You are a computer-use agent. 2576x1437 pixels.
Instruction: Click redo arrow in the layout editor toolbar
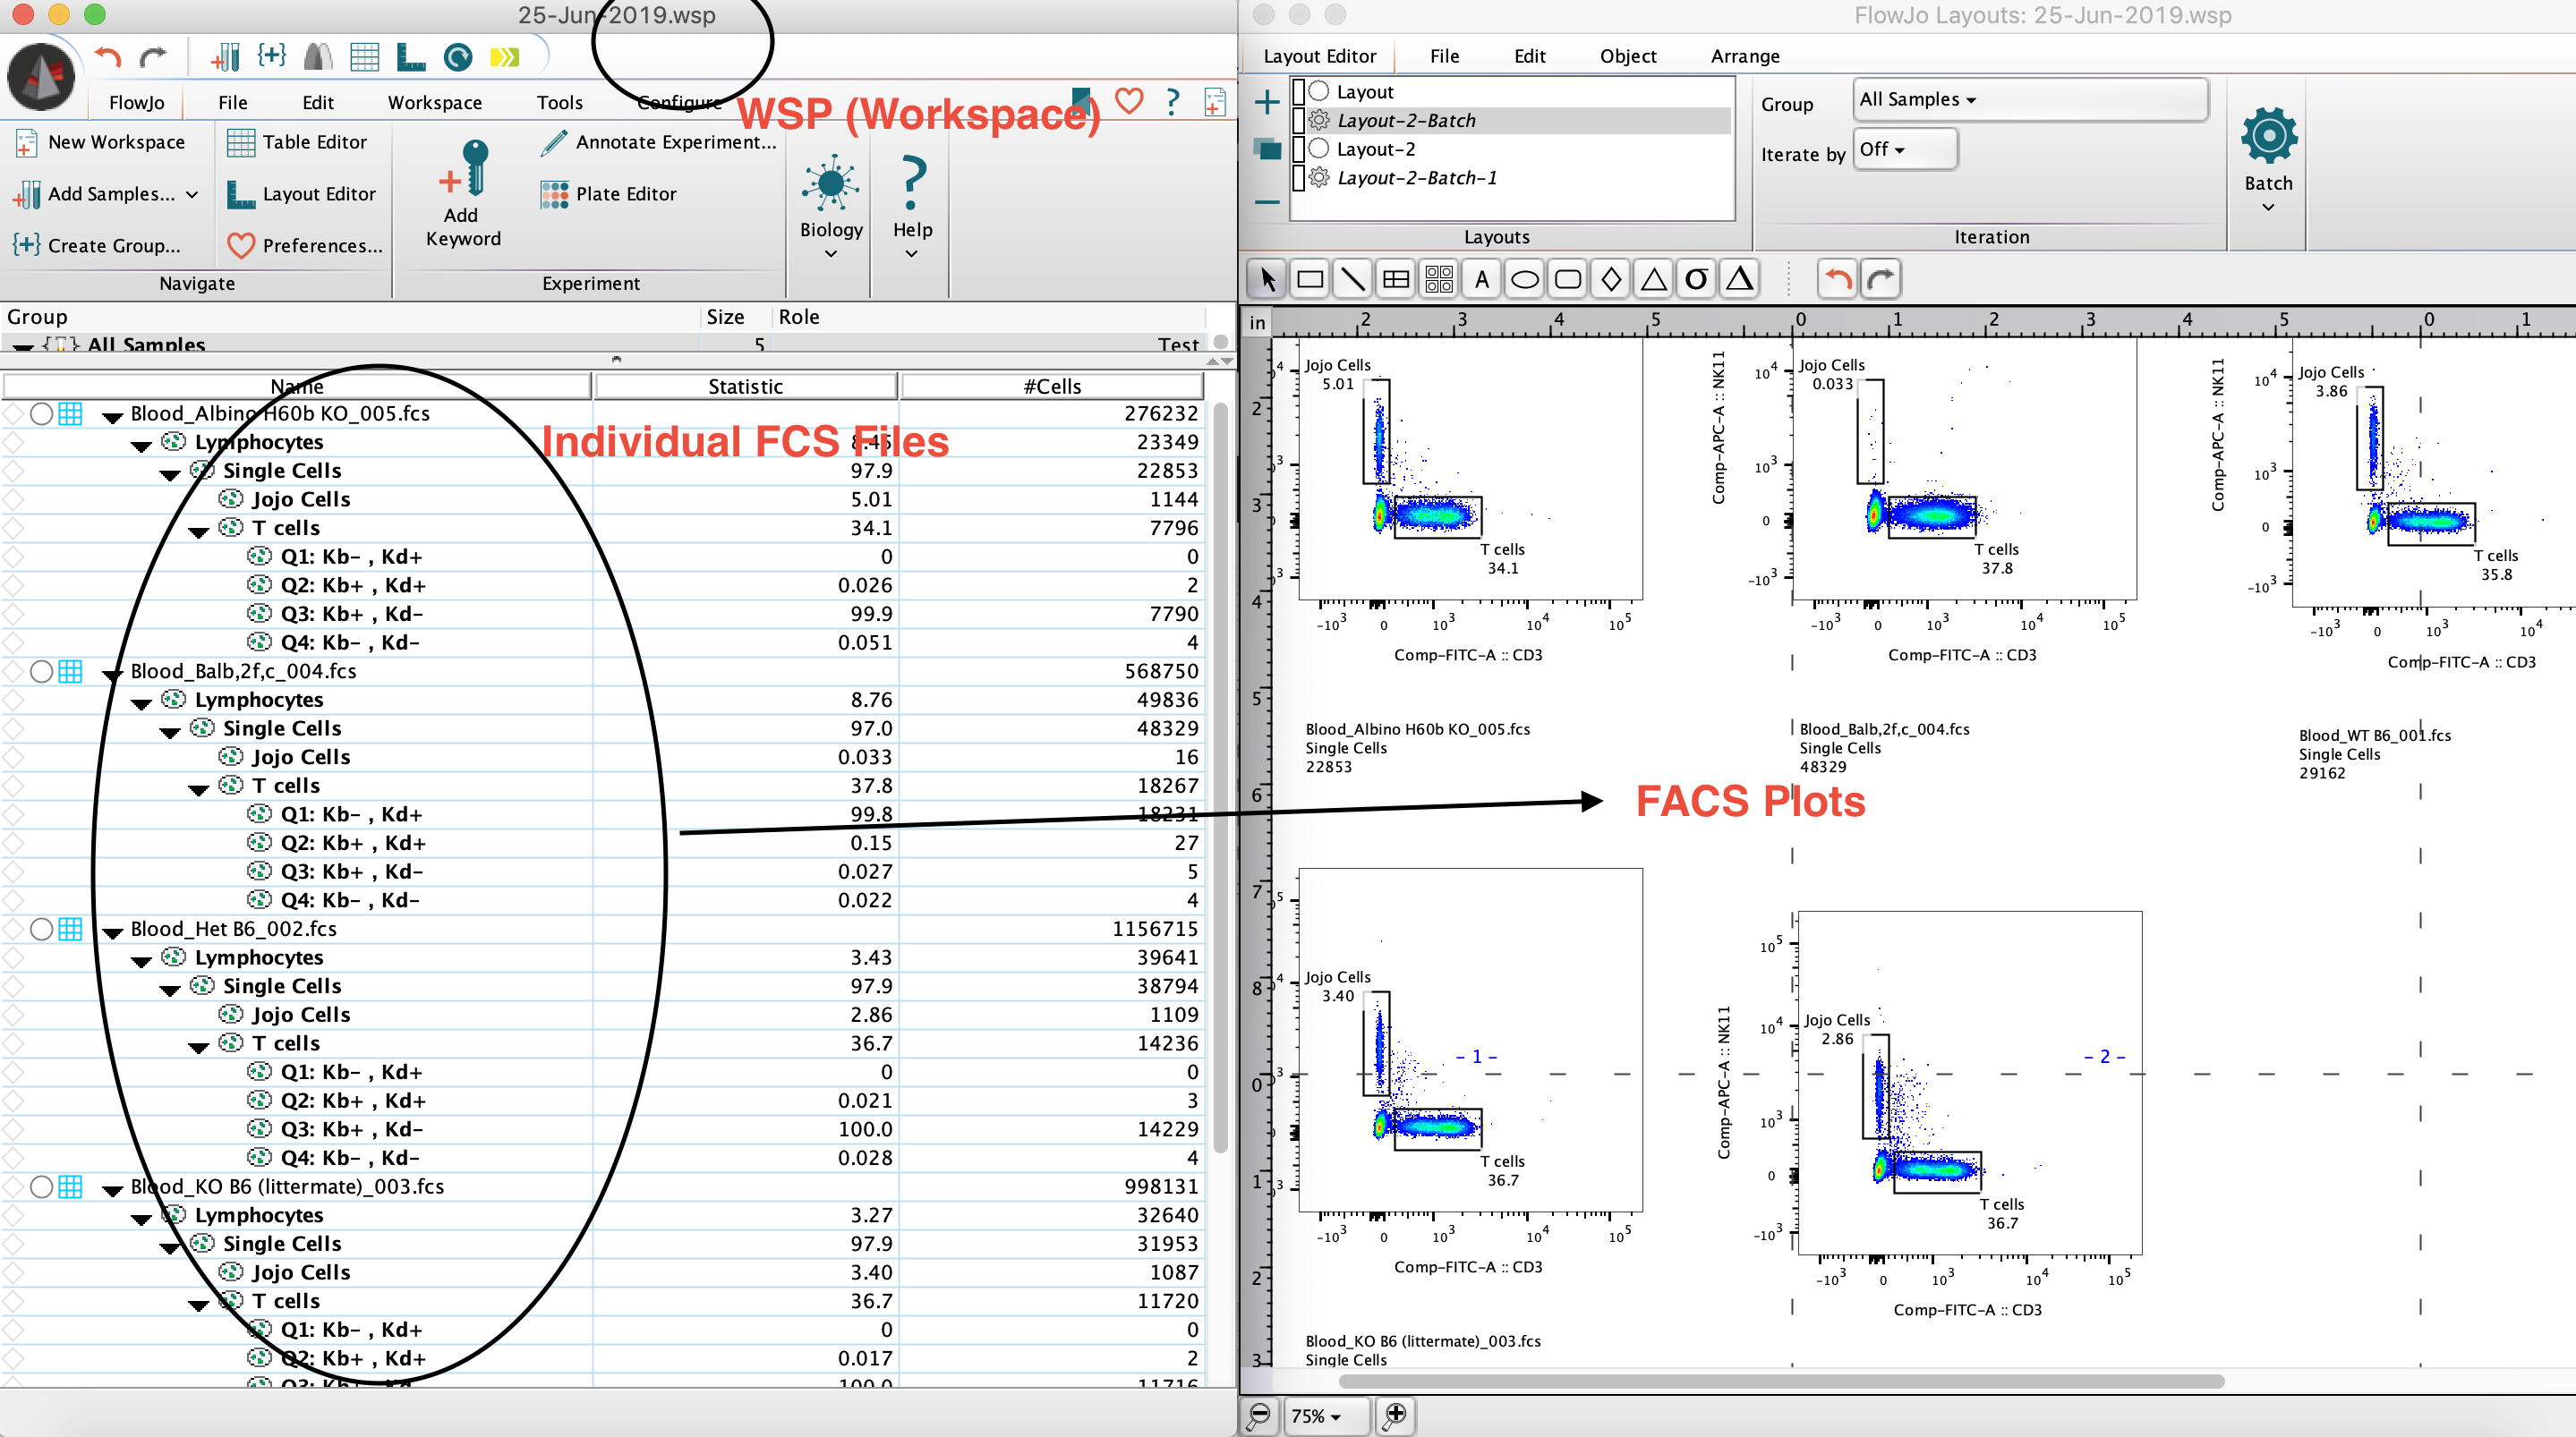pos(1881,279)
